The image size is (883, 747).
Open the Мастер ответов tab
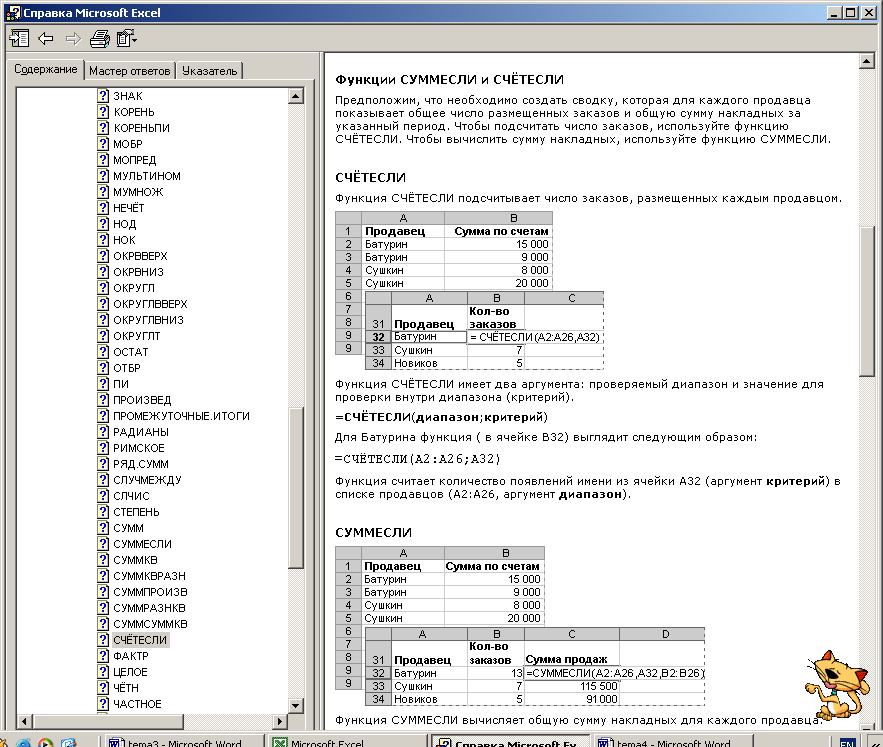pyautogui.click(x=130, y=71)
